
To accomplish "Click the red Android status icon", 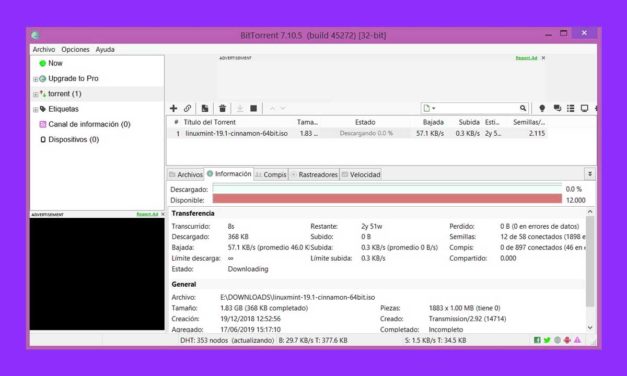I will point(567,340).
